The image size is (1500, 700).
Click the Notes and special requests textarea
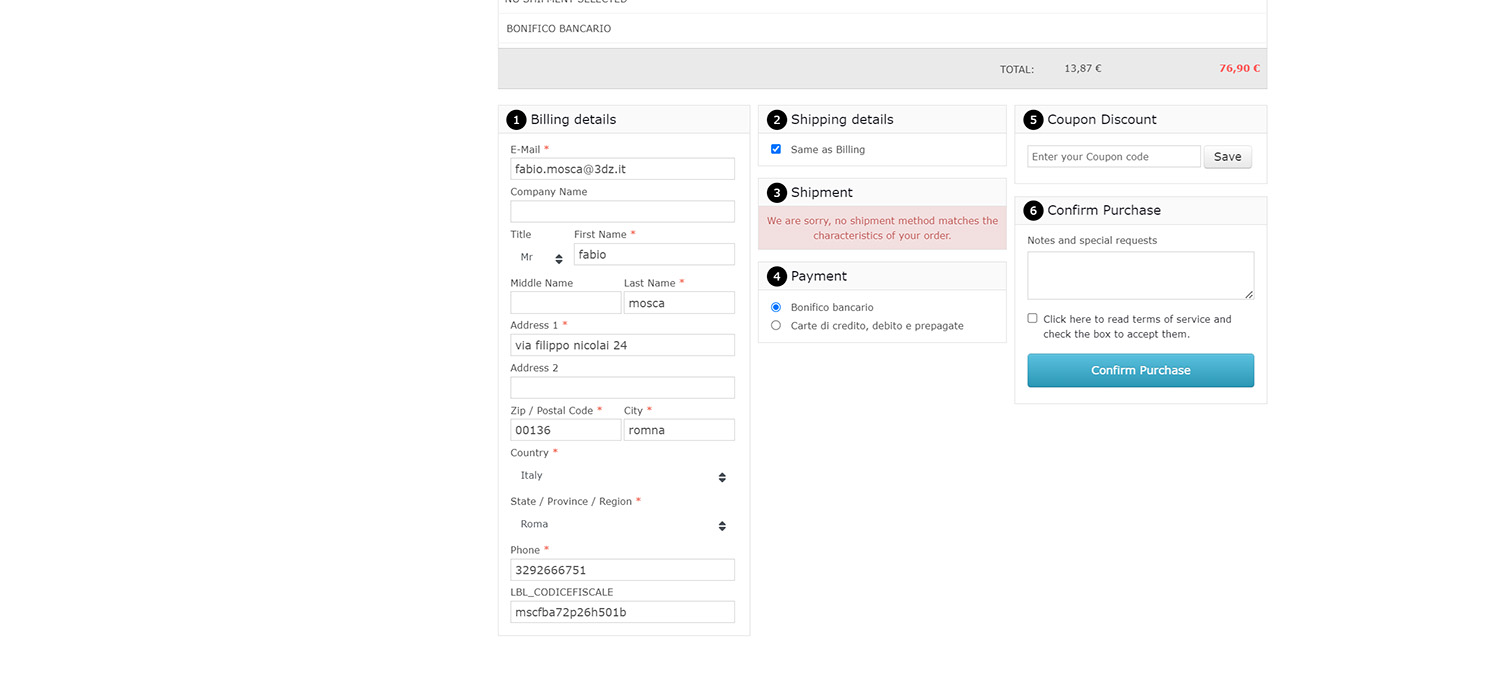click(x=1140, y=275)
